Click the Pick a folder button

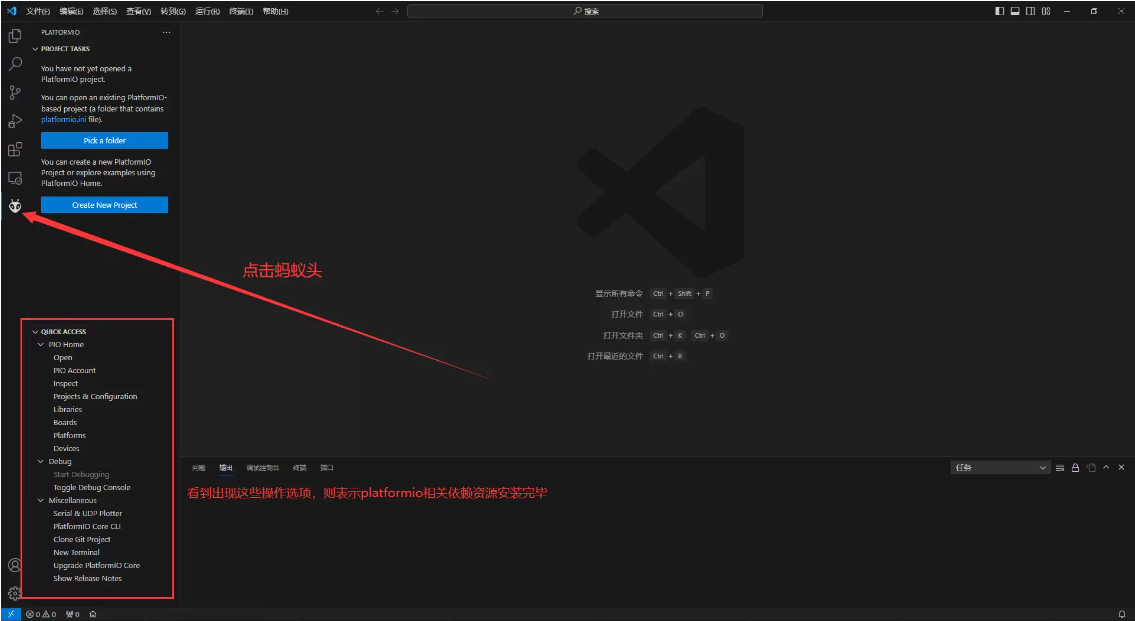pos(104,140)
